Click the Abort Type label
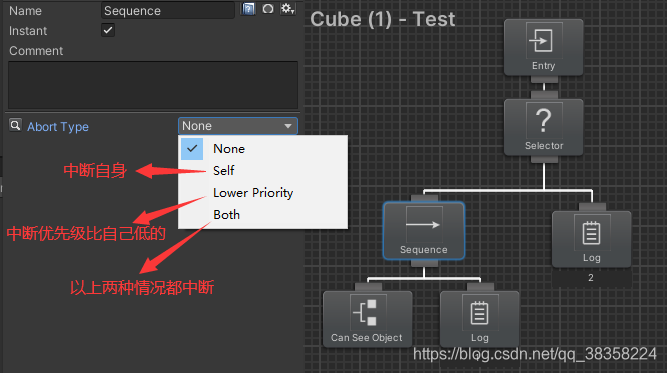The height and width of the screenshot is (373, 667). 58,127
